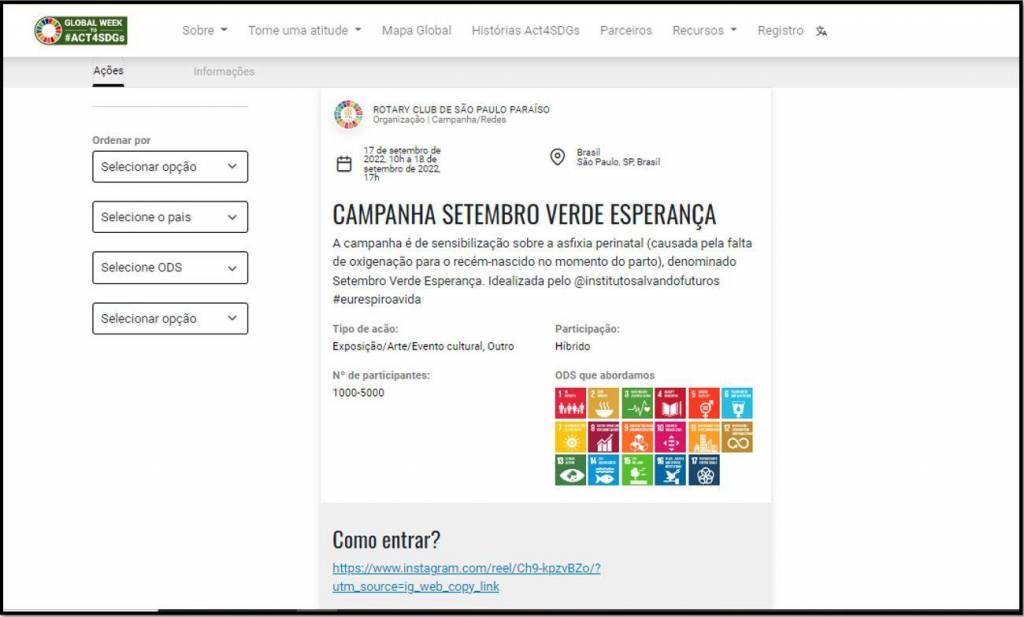Click the Global Week #ACT4SDGs logo
The image size is (1024, 617).
81,30
